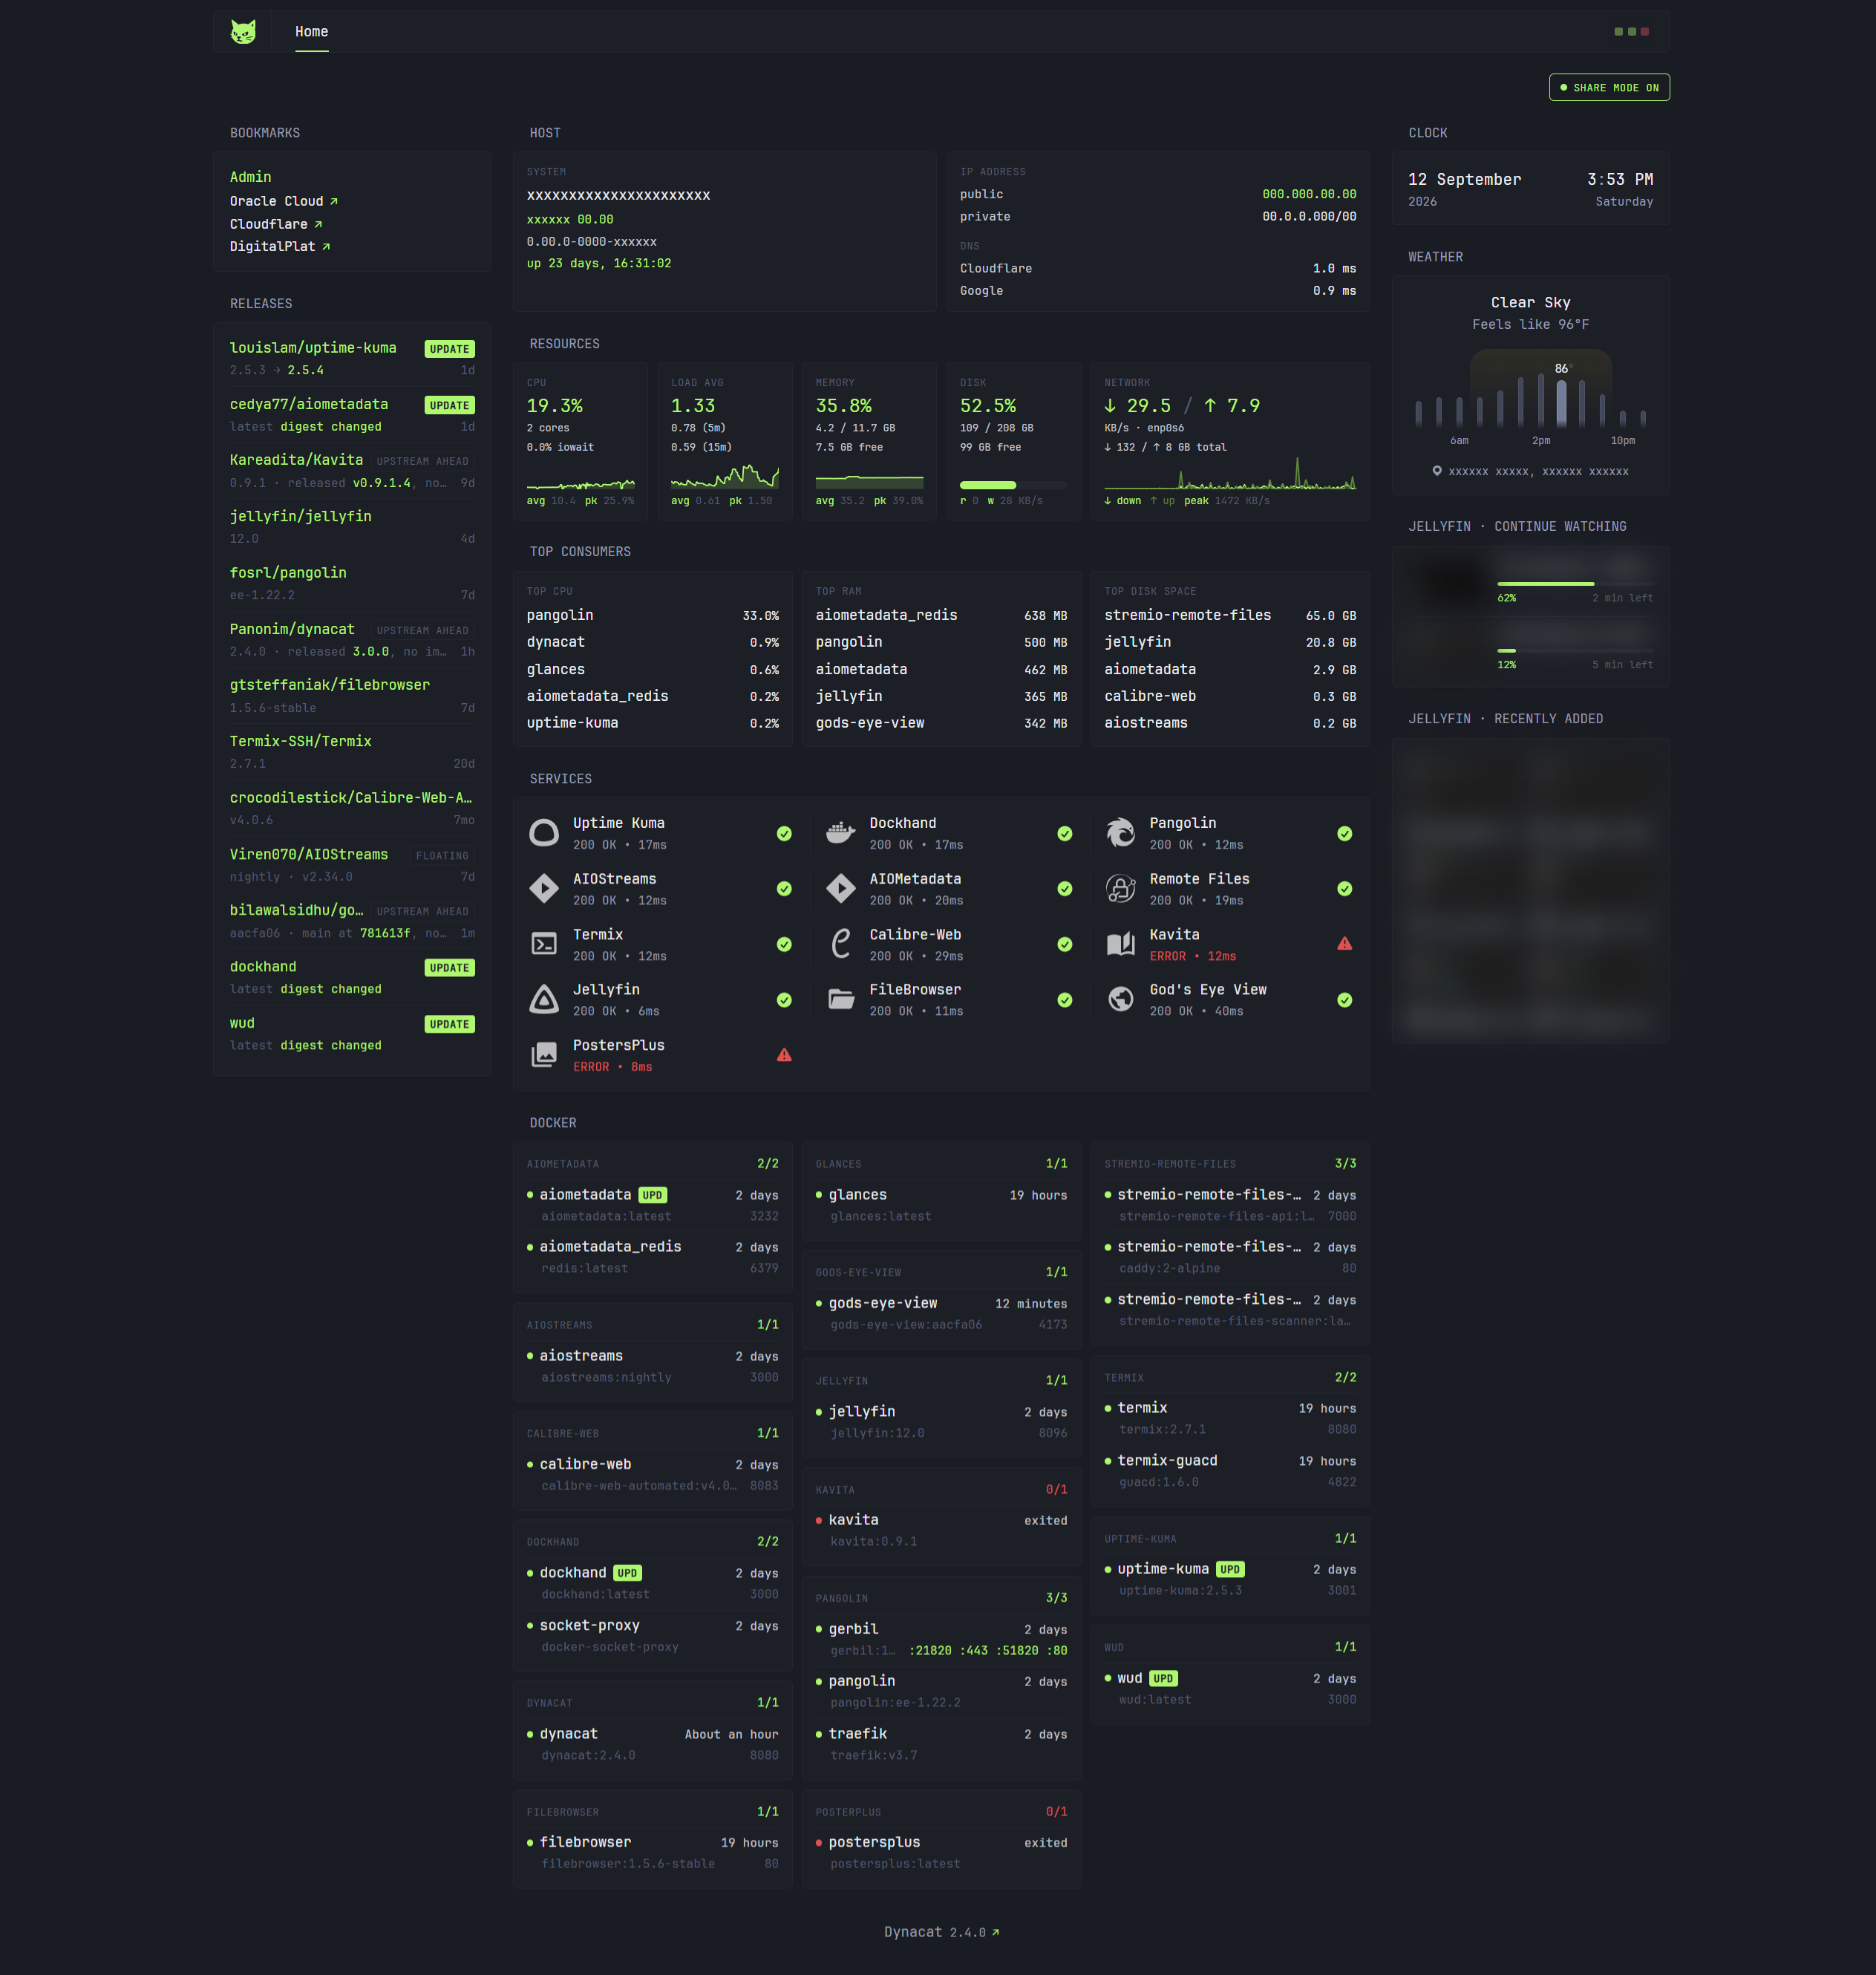The width and height of the screenshot is (1876, 1975).
Task: Click UPD badge on wud container
Action: [x=1163, y=1678]
